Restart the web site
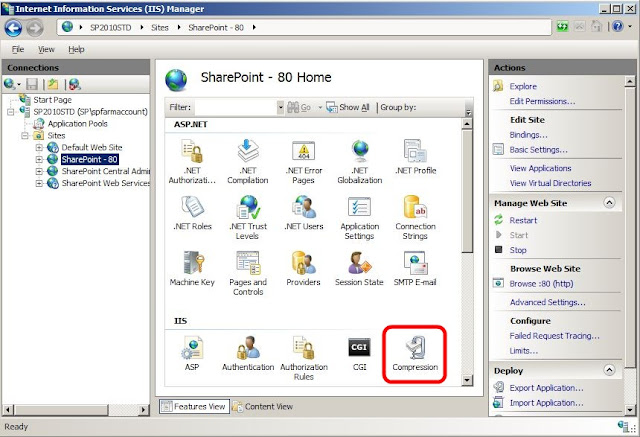This screenshot has height=437, width=640. pos(523,220)
